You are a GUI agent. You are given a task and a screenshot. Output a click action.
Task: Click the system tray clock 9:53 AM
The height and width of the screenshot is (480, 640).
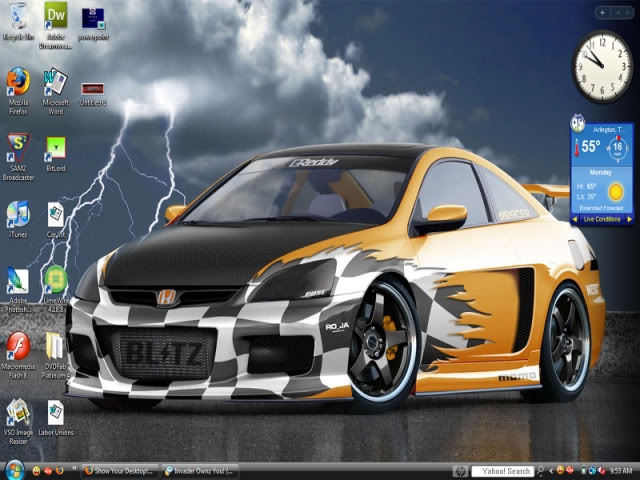[x=621, y=471]
